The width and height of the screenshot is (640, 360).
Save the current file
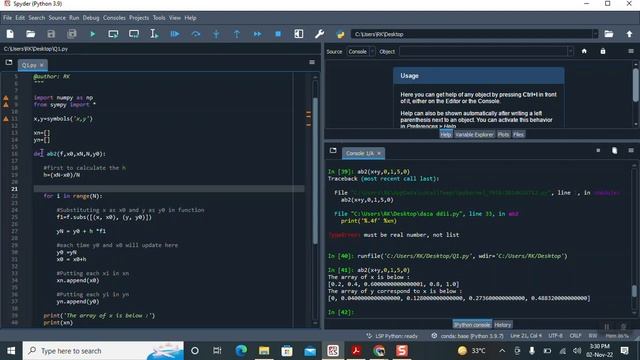coord(51,34)
